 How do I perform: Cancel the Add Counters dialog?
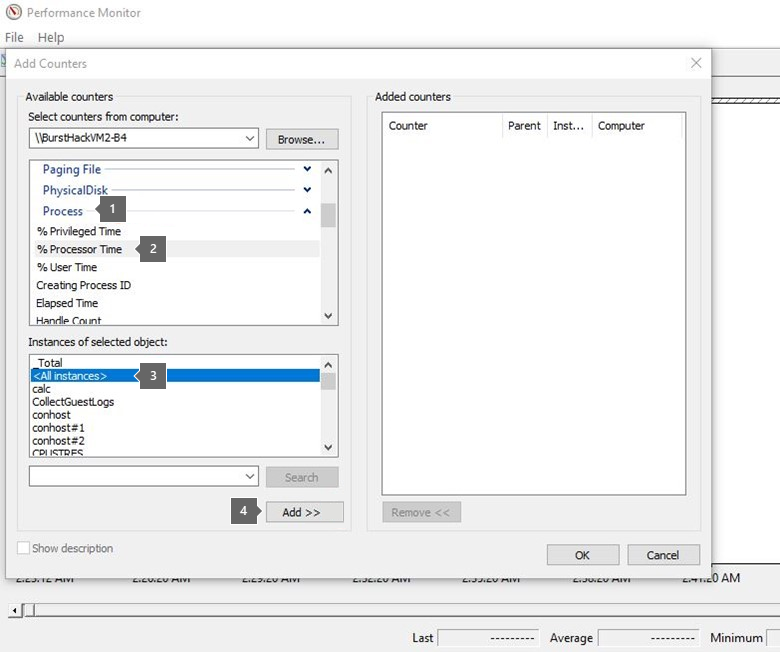[x=662, y=555]
